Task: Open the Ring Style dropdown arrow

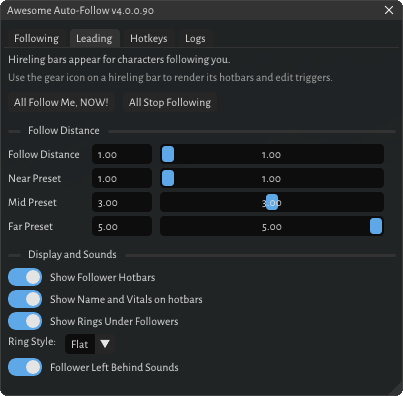Action: [105, 344]
